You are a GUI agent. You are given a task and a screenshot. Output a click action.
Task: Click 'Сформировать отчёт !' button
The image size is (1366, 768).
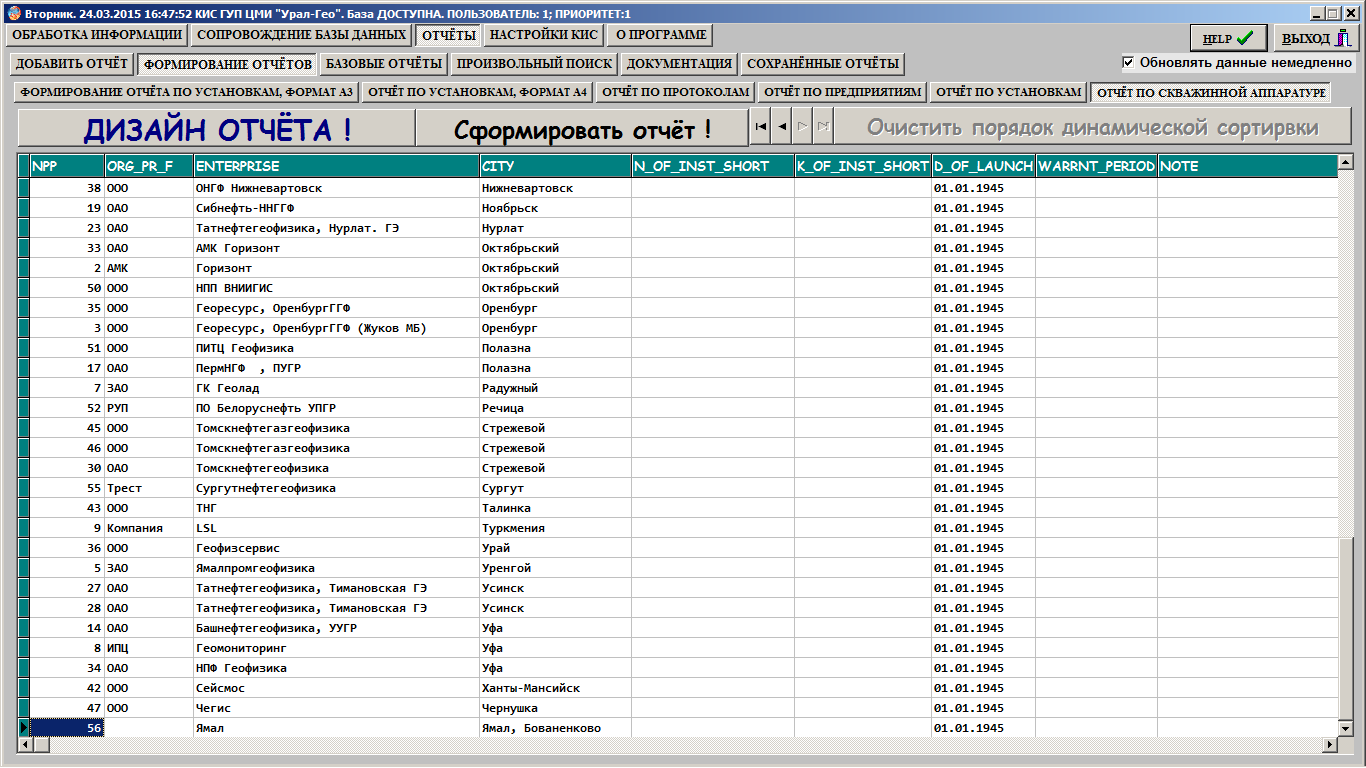click(582, 128)
